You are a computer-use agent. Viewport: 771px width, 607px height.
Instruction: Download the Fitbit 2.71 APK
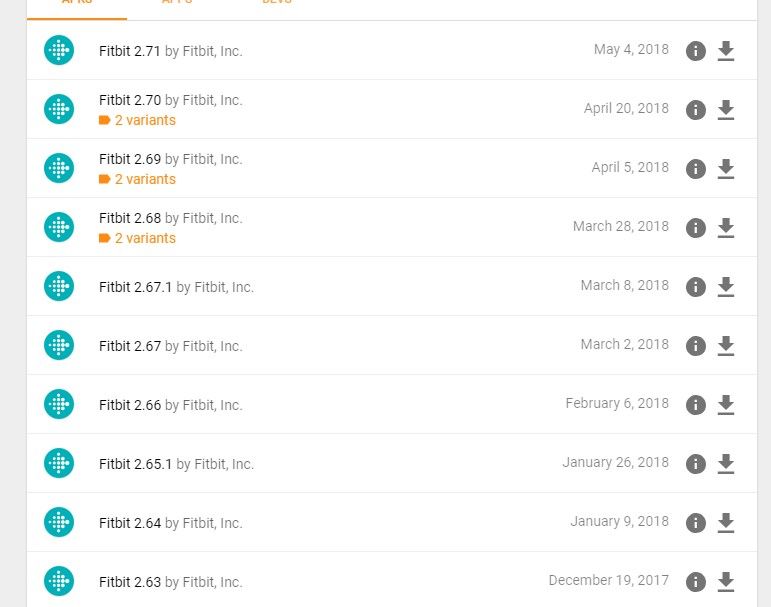pyautogui.click(x=726, y=51)
